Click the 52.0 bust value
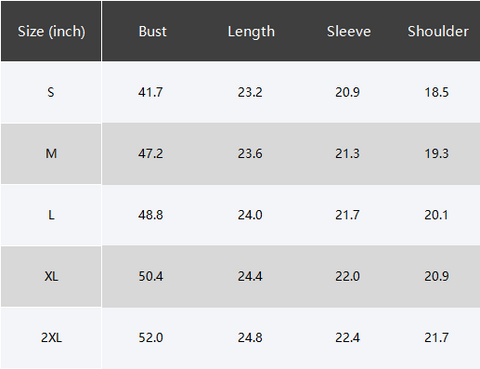Image resolution: width=480 pixels, height=369 pixels. (151, 338)
